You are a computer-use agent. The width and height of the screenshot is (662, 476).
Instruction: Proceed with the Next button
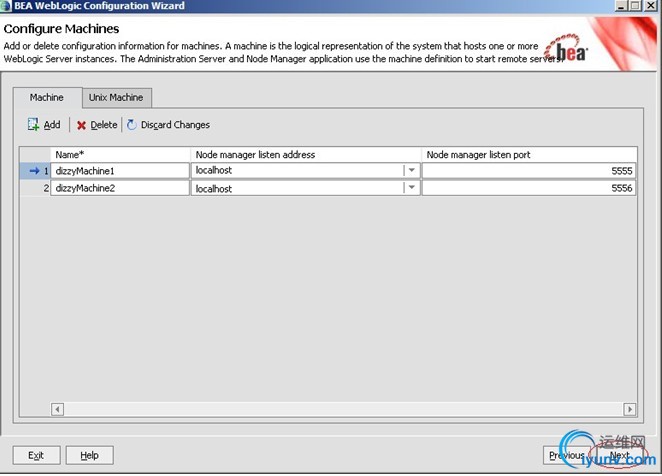619,455
